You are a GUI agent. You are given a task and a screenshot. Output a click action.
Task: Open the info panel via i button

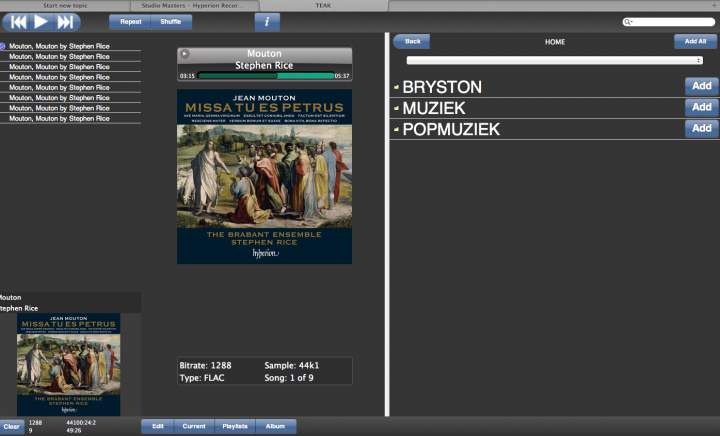tap(267, 22)
